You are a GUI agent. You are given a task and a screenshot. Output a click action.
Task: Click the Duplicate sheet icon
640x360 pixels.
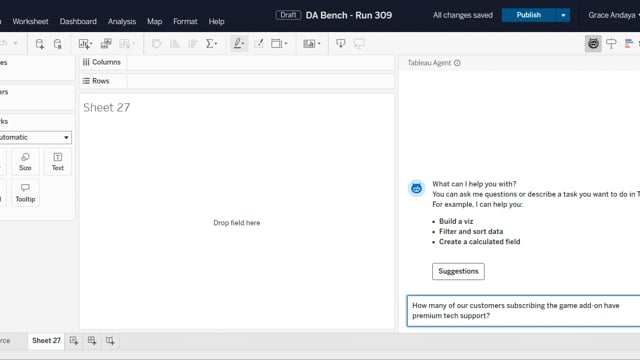[x=106, y=44]
